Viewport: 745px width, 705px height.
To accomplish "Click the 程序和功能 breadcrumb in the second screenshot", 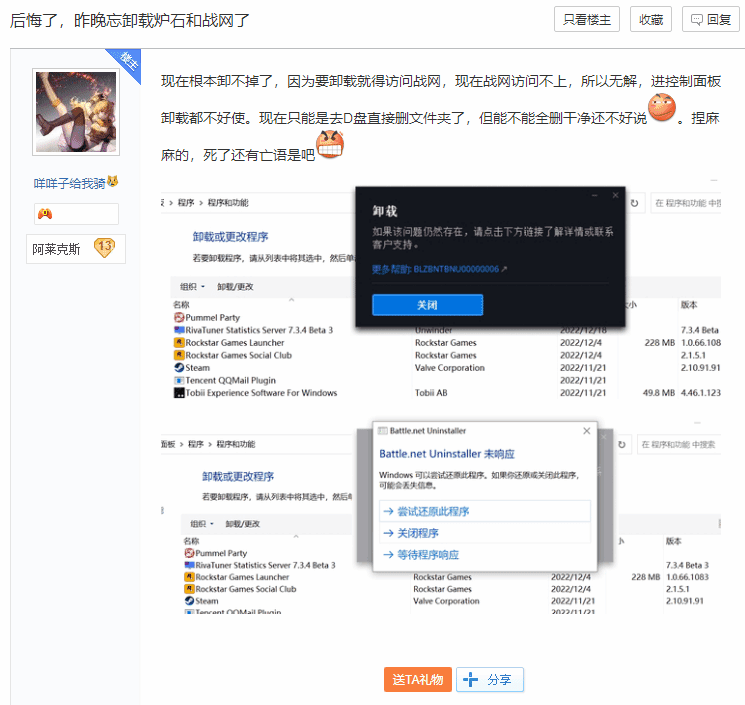I will [236, 444].
